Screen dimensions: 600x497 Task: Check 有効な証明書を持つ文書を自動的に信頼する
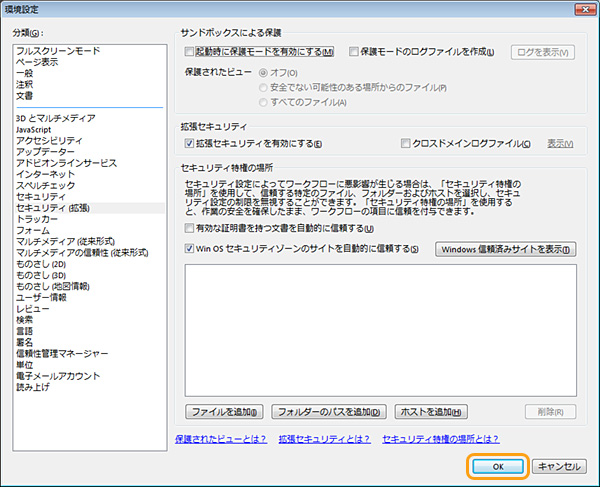tap(190, 229)
